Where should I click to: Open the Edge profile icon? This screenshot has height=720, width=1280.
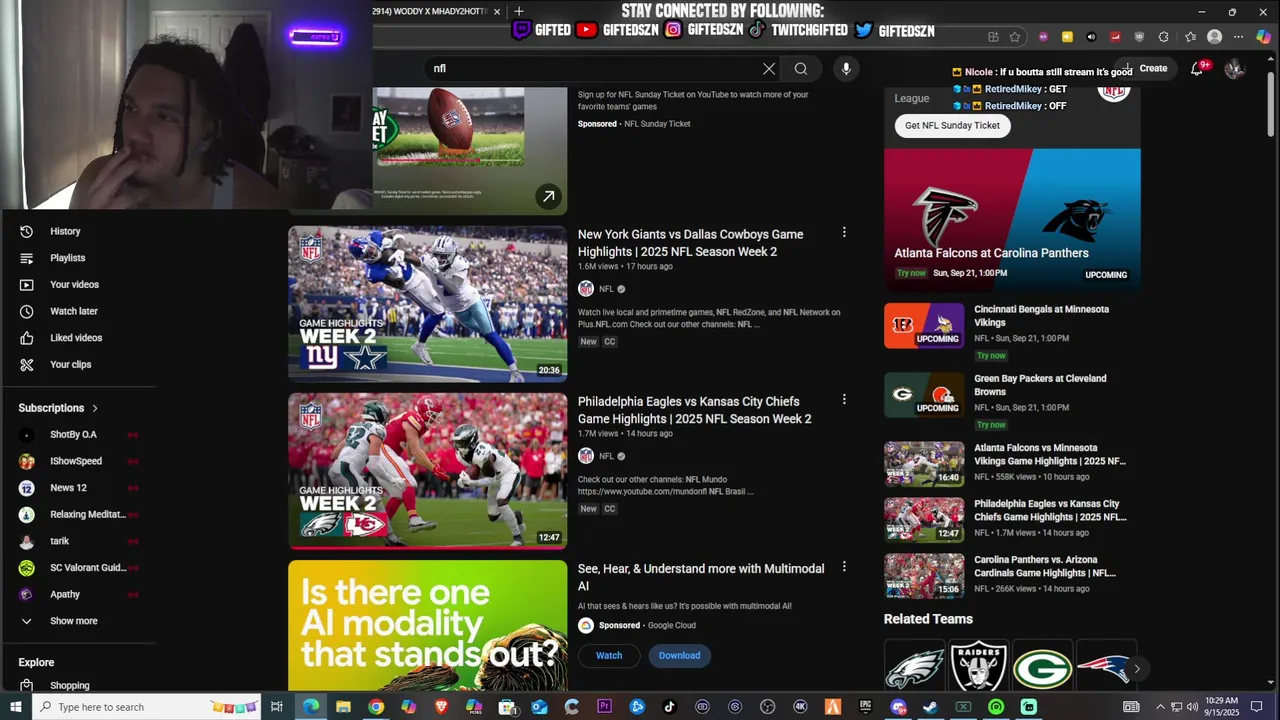coord(1214,37)
